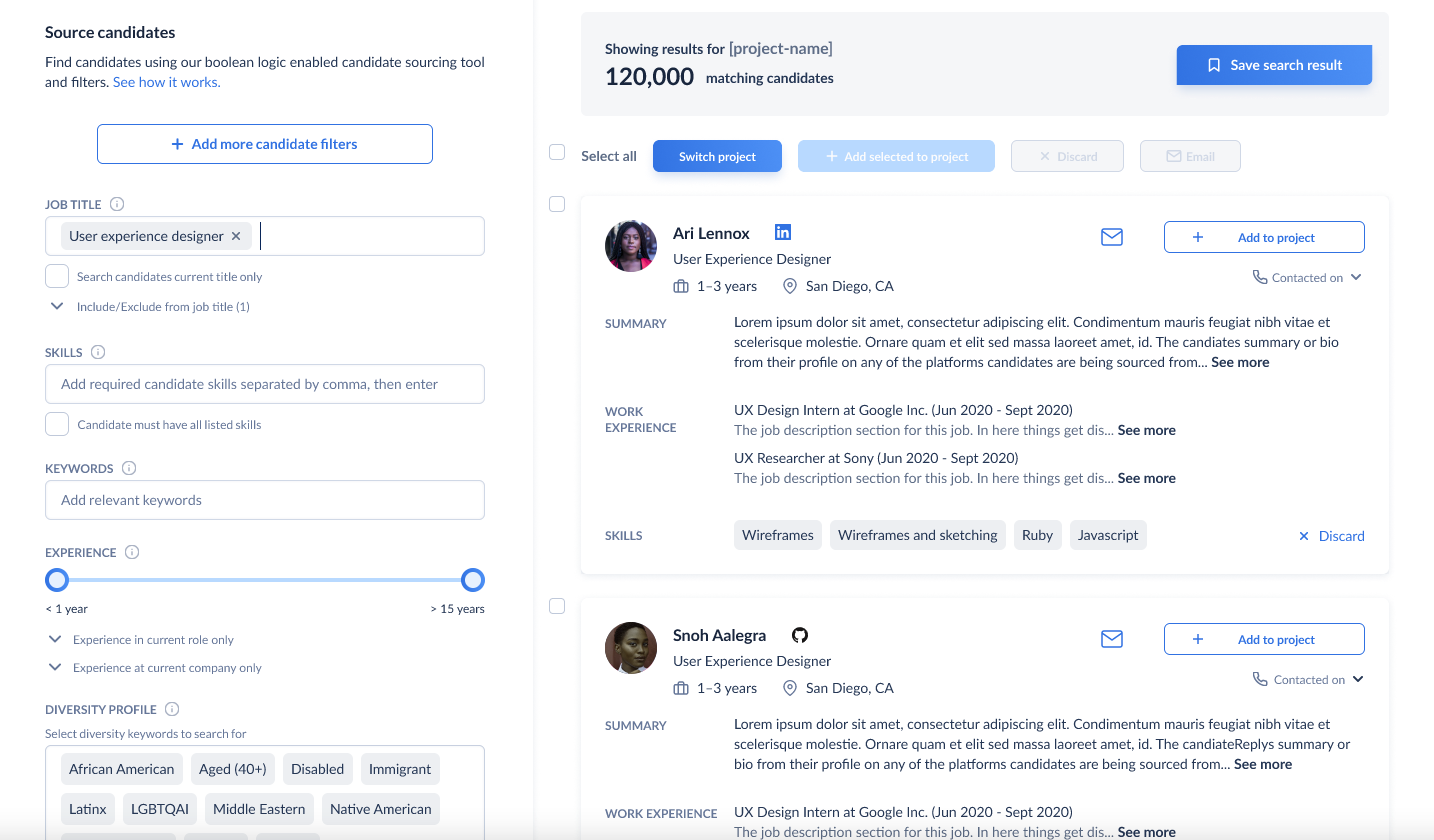Click the location pin on Ari Lennox card

tap(789, 286)
